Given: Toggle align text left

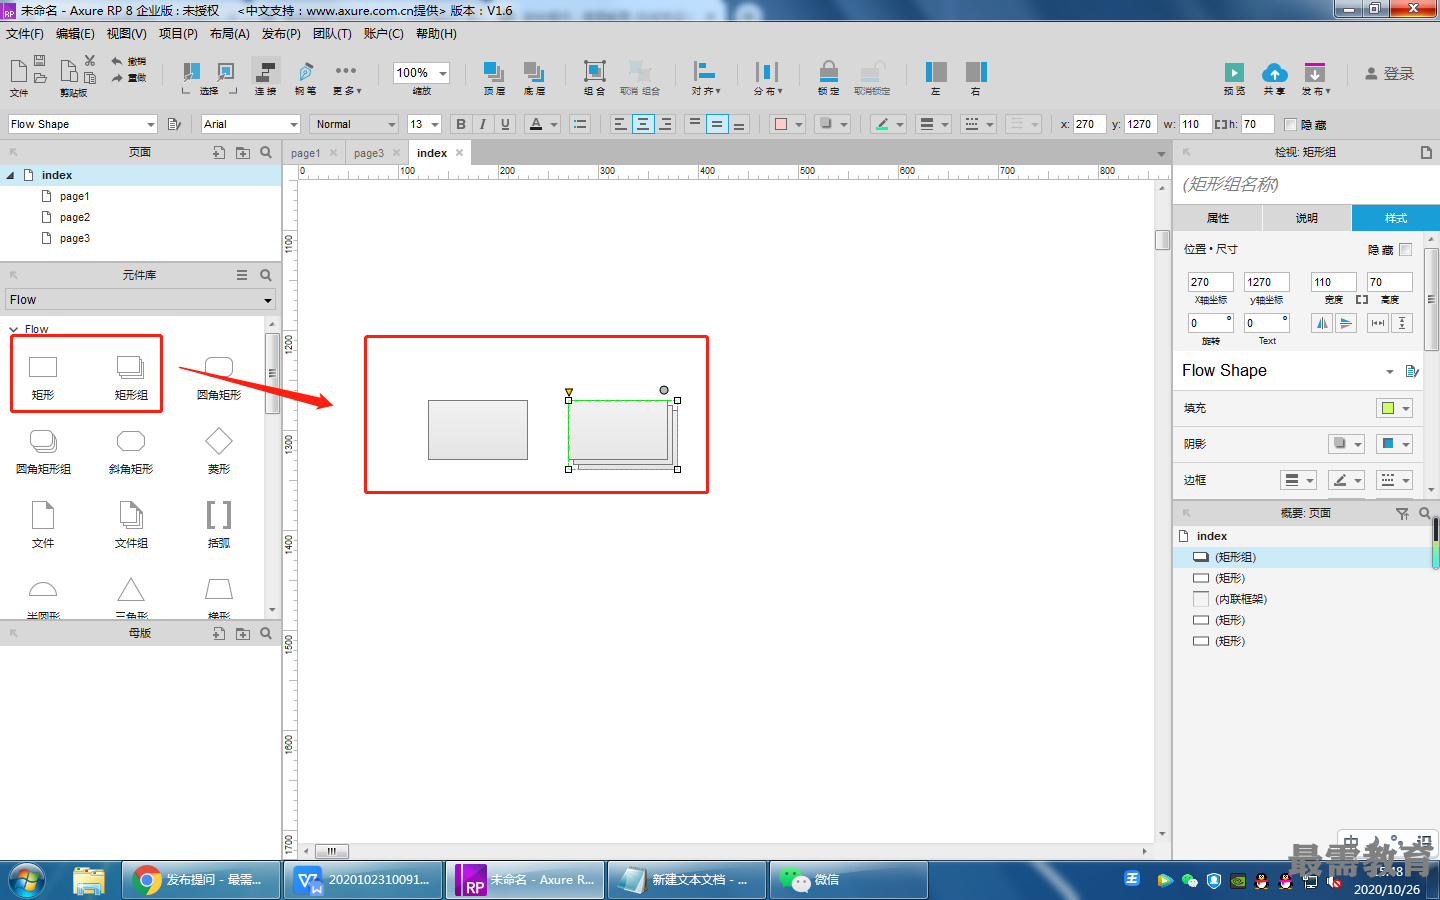Looking at the screenshot, I should pos(620,124).
